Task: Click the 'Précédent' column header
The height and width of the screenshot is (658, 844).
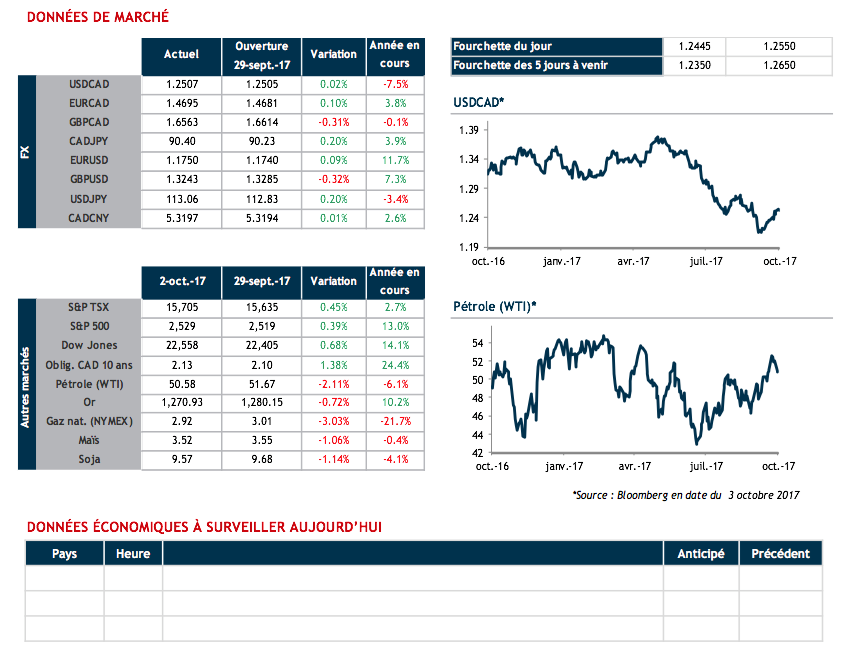Action: [781, 553]
